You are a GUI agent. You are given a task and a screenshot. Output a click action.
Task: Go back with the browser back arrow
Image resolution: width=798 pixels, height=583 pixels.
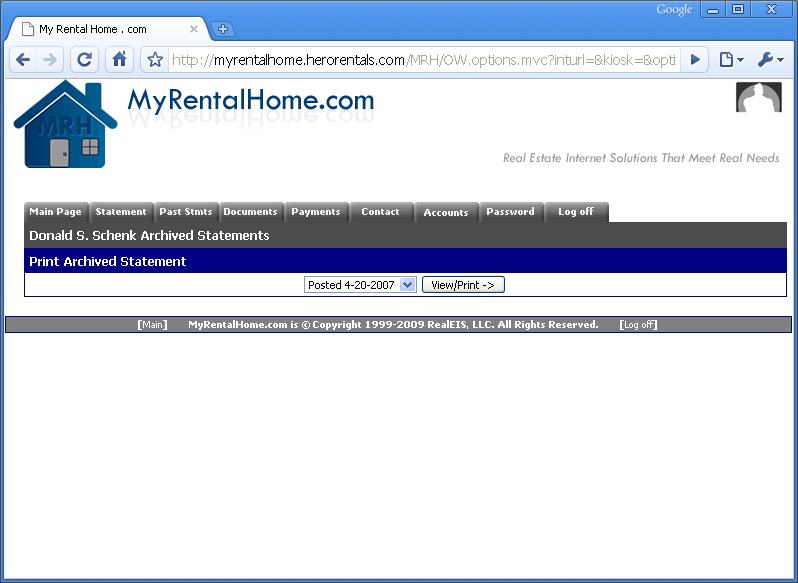point(23,60)
